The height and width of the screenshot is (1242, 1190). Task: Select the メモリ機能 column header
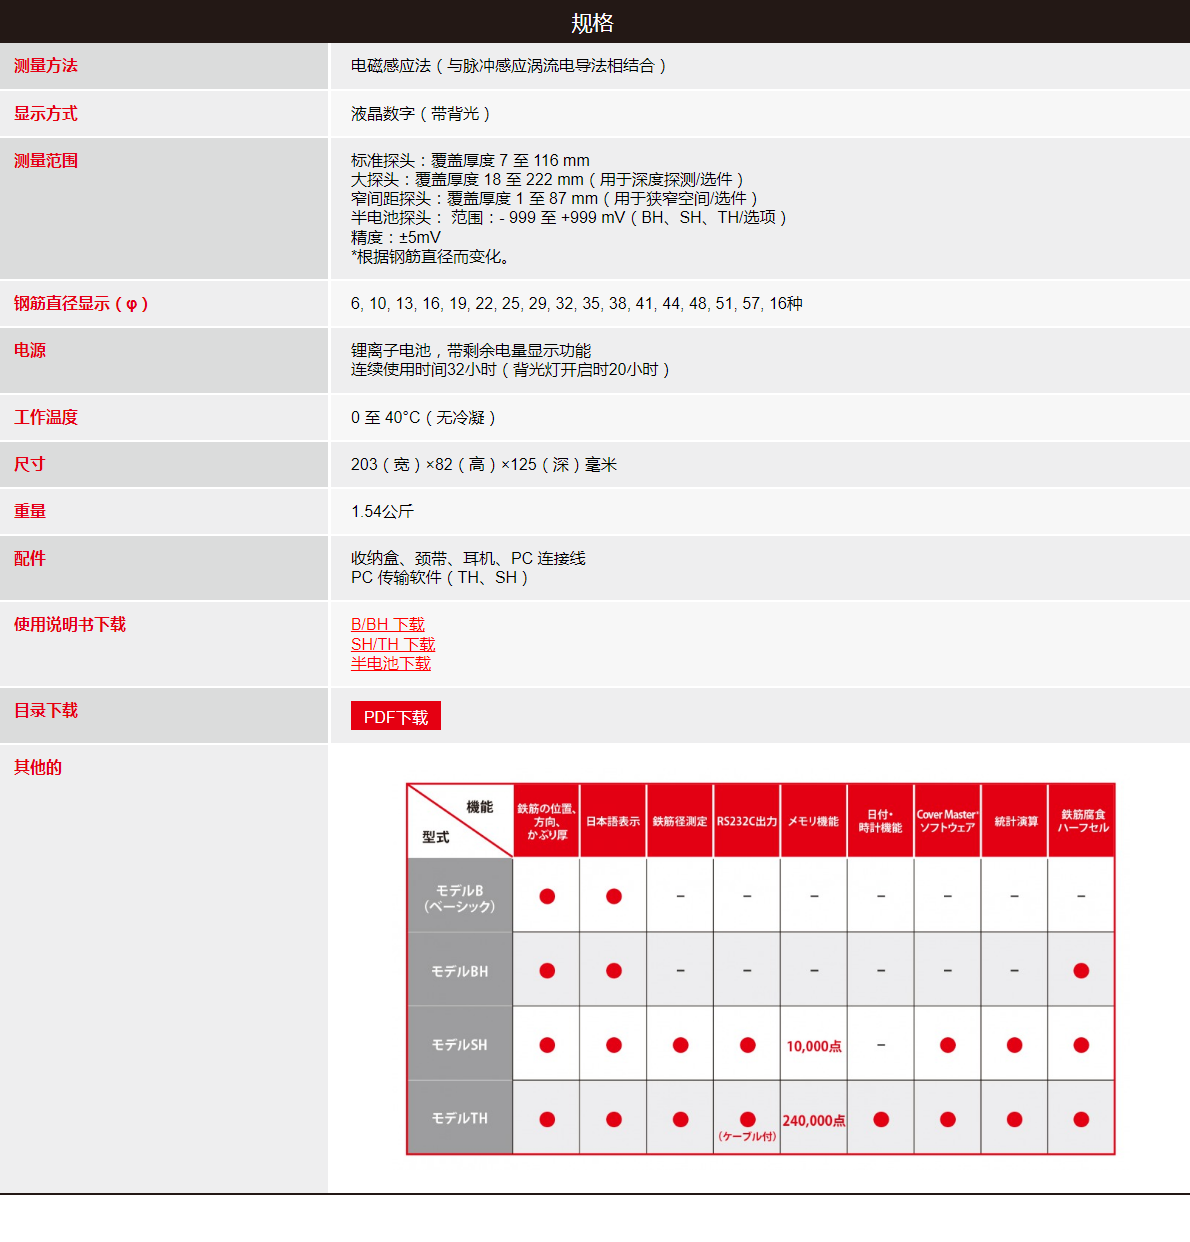(x=813, y=821)
